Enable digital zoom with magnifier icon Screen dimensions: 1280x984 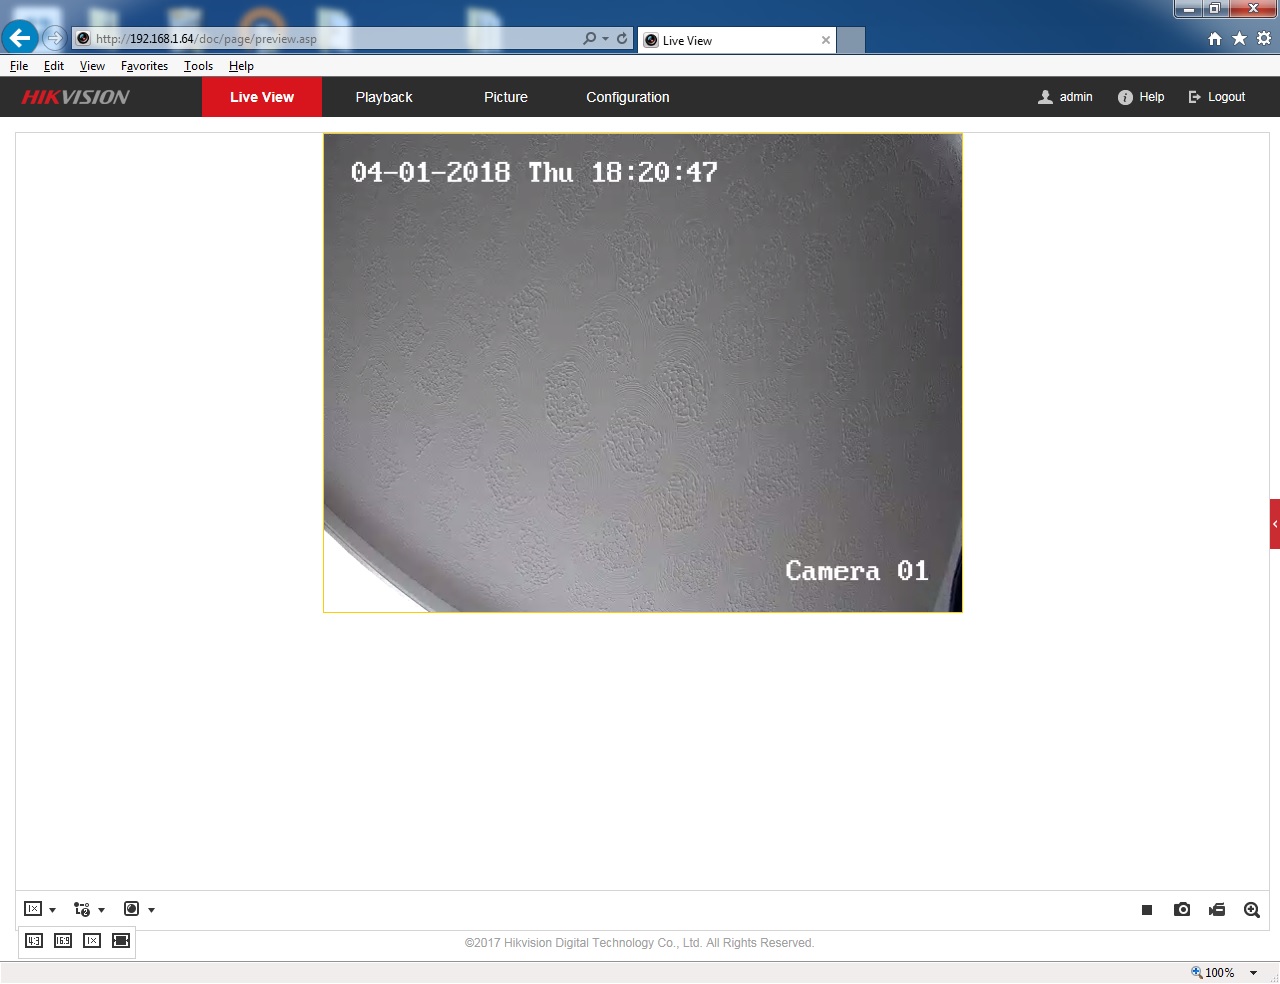tap(1252, 910)
